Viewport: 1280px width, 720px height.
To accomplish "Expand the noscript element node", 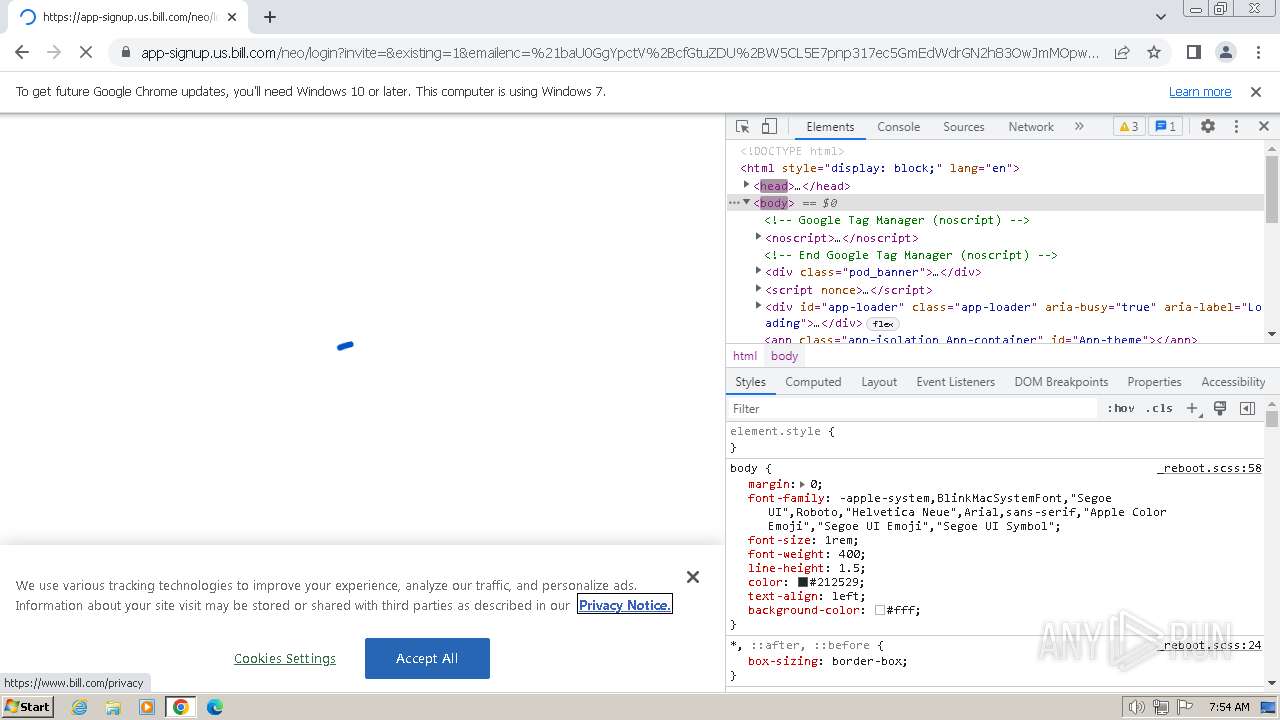I will coord(758,237).
